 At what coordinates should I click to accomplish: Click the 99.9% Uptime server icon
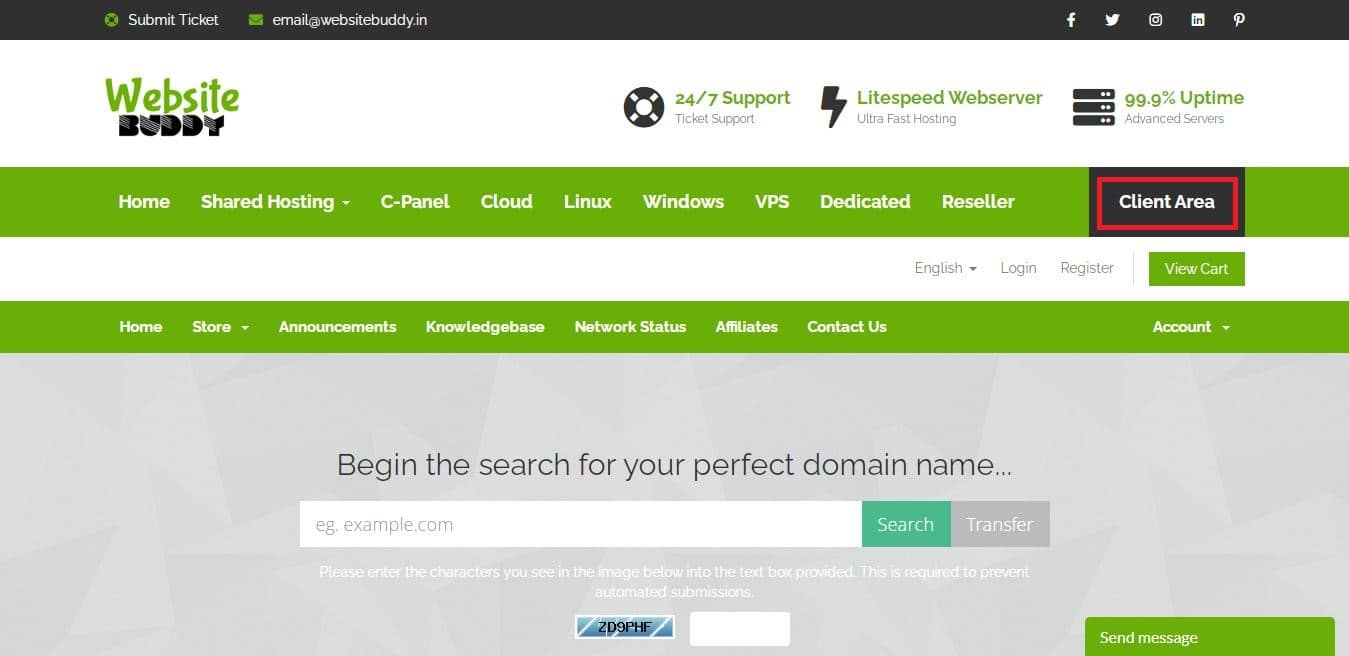[x=1093, y=107]
